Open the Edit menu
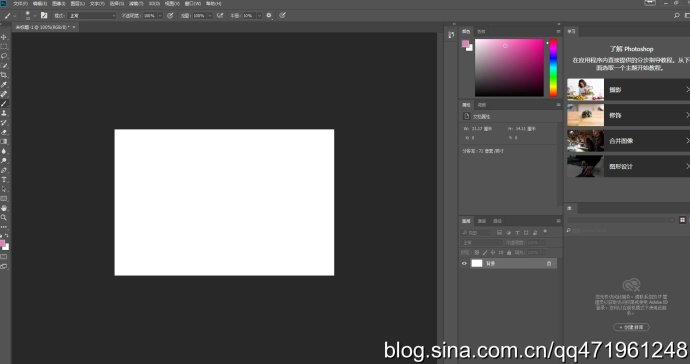Viewport: 690px width, 364px height. tap(40, 4)
